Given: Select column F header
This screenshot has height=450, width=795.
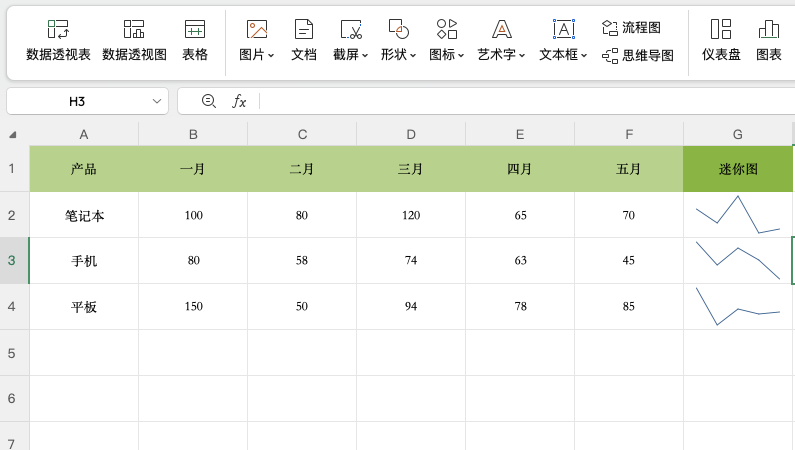Looking at the screenshot, I should 629,134.
